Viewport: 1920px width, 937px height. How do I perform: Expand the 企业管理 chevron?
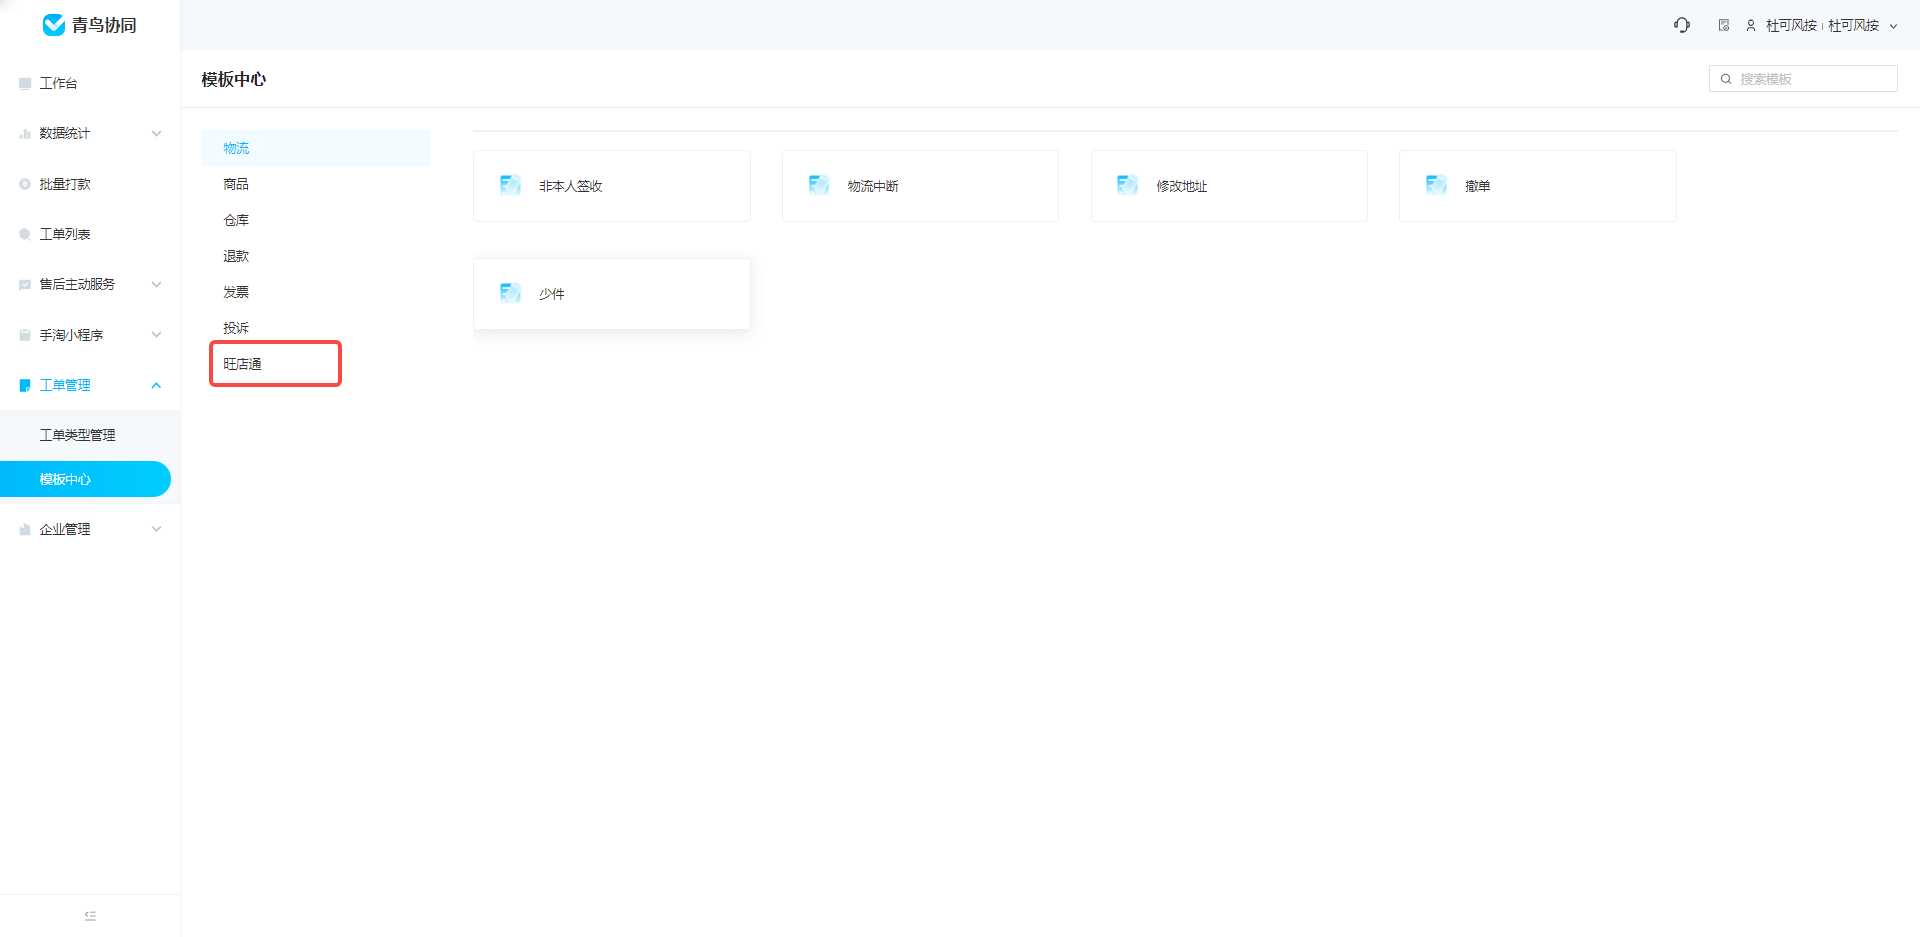[x=156, y=529]
